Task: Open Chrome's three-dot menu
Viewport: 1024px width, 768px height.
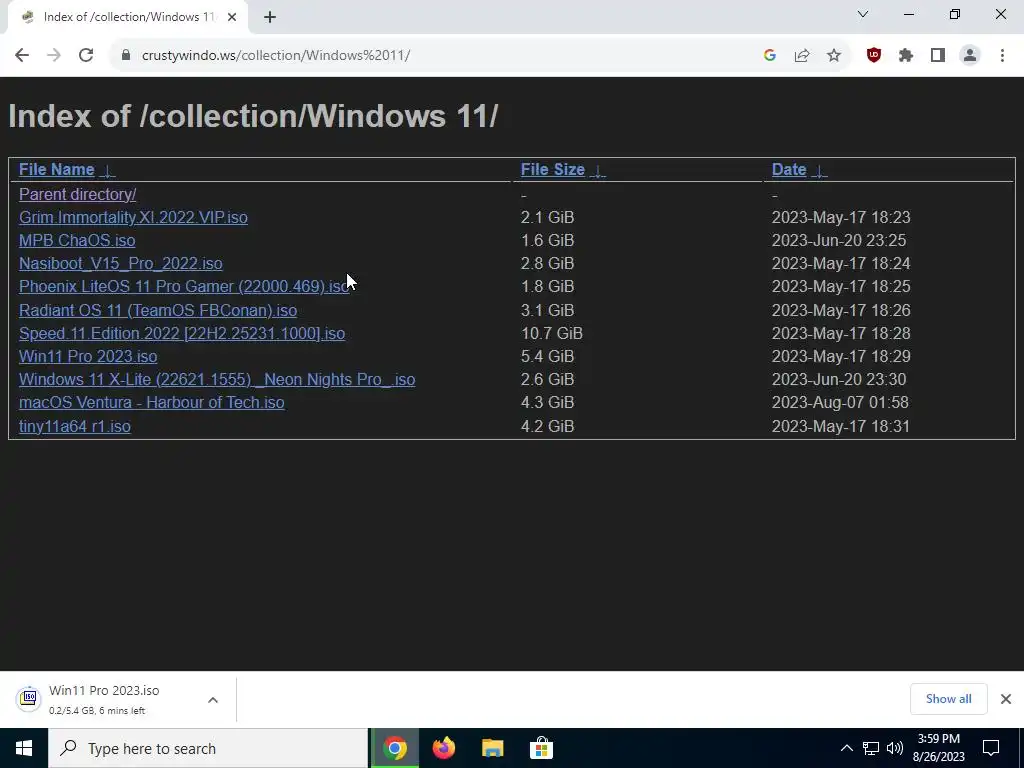Action: [x=1002, y=56]
